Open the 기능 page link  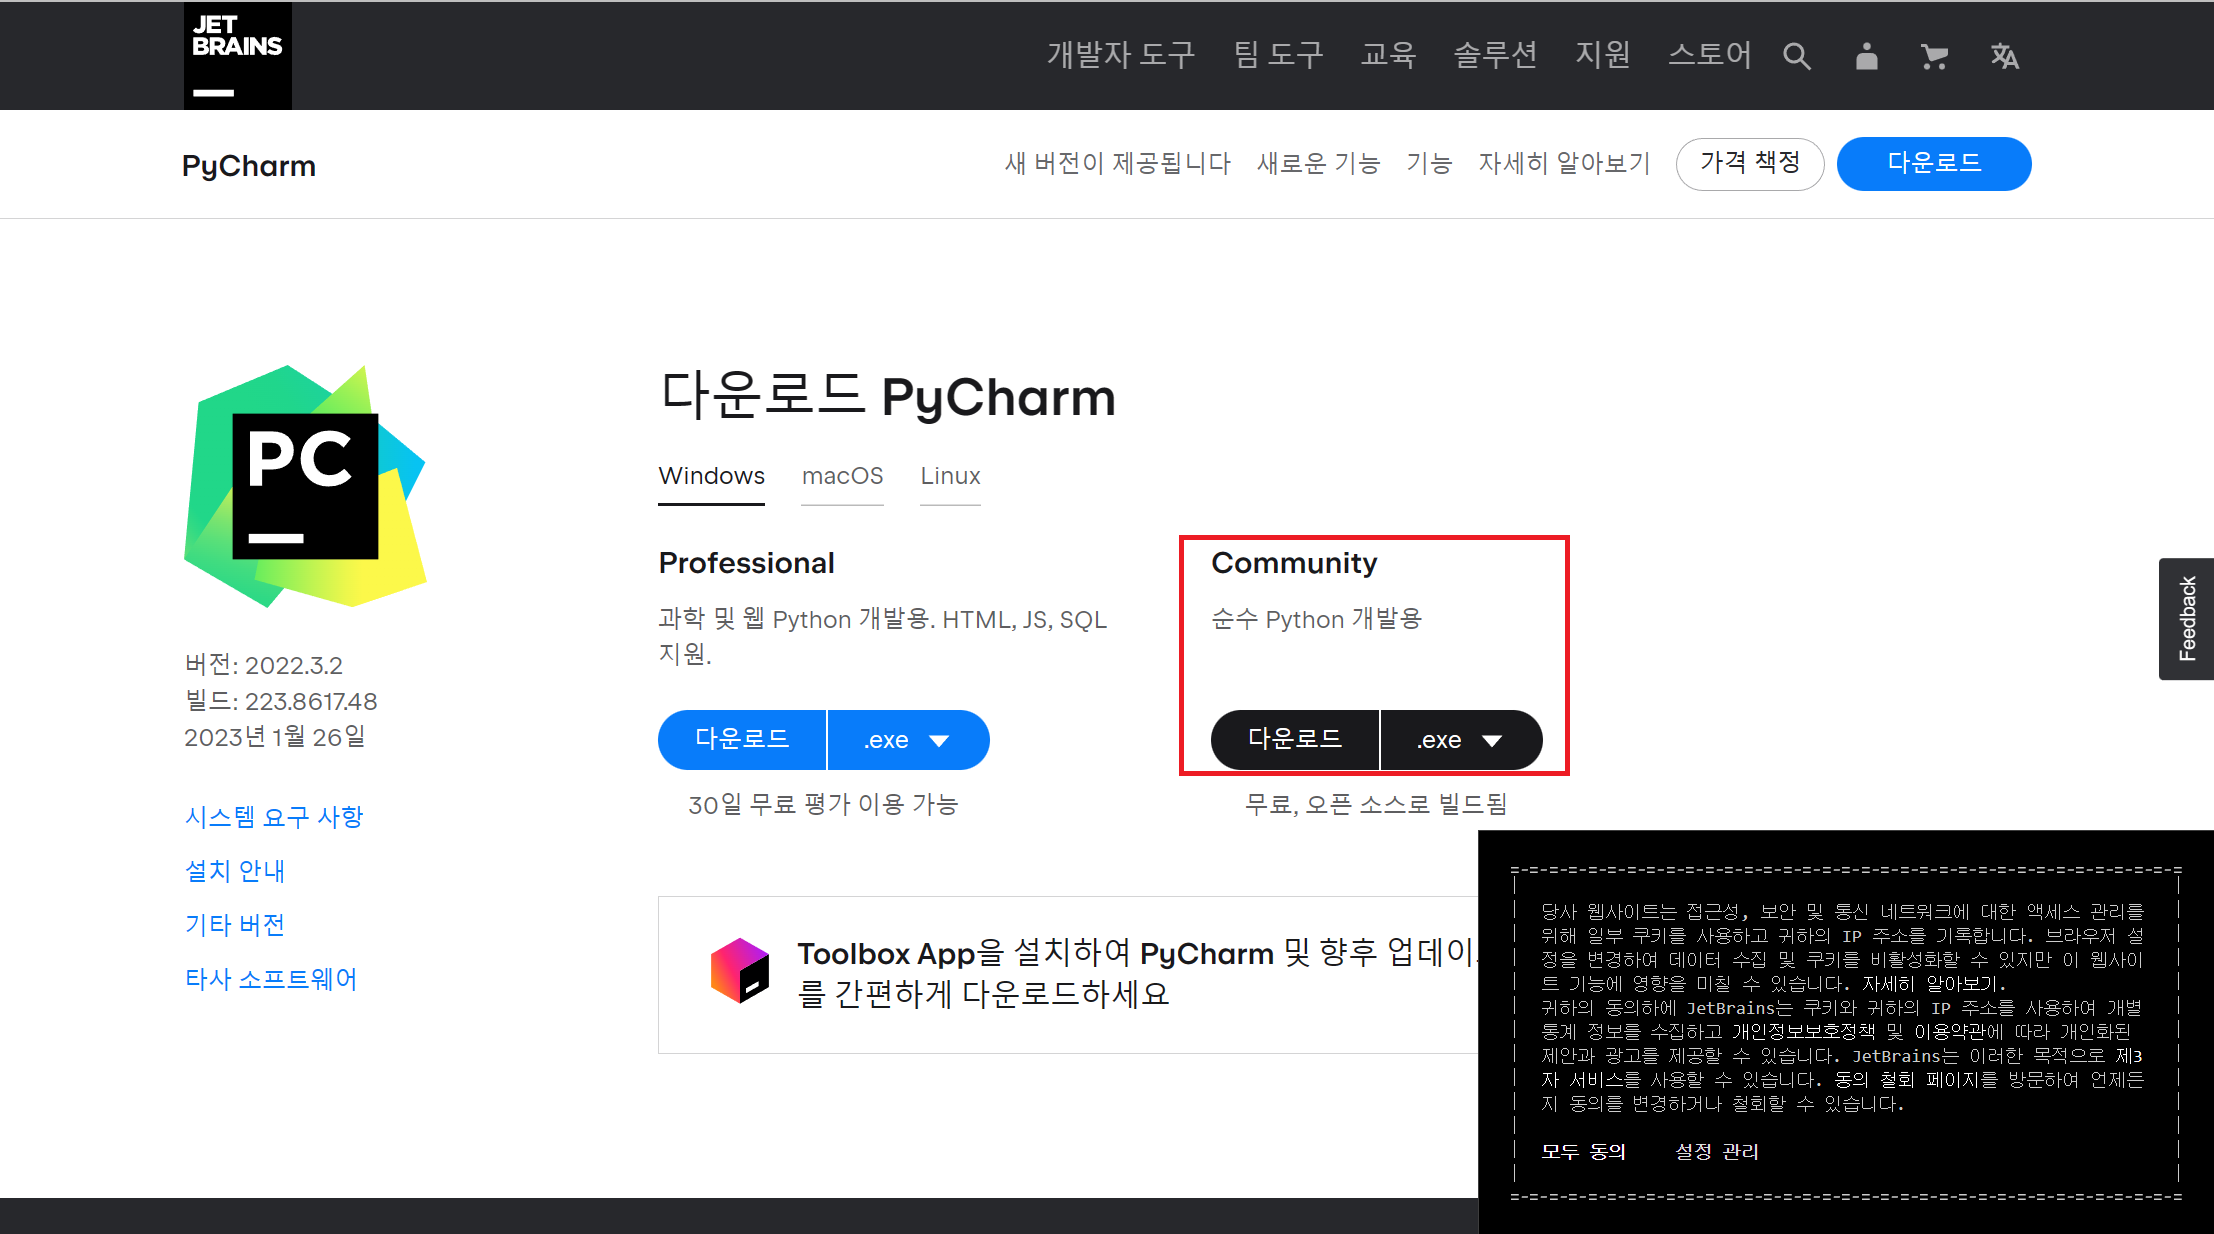1429,163
